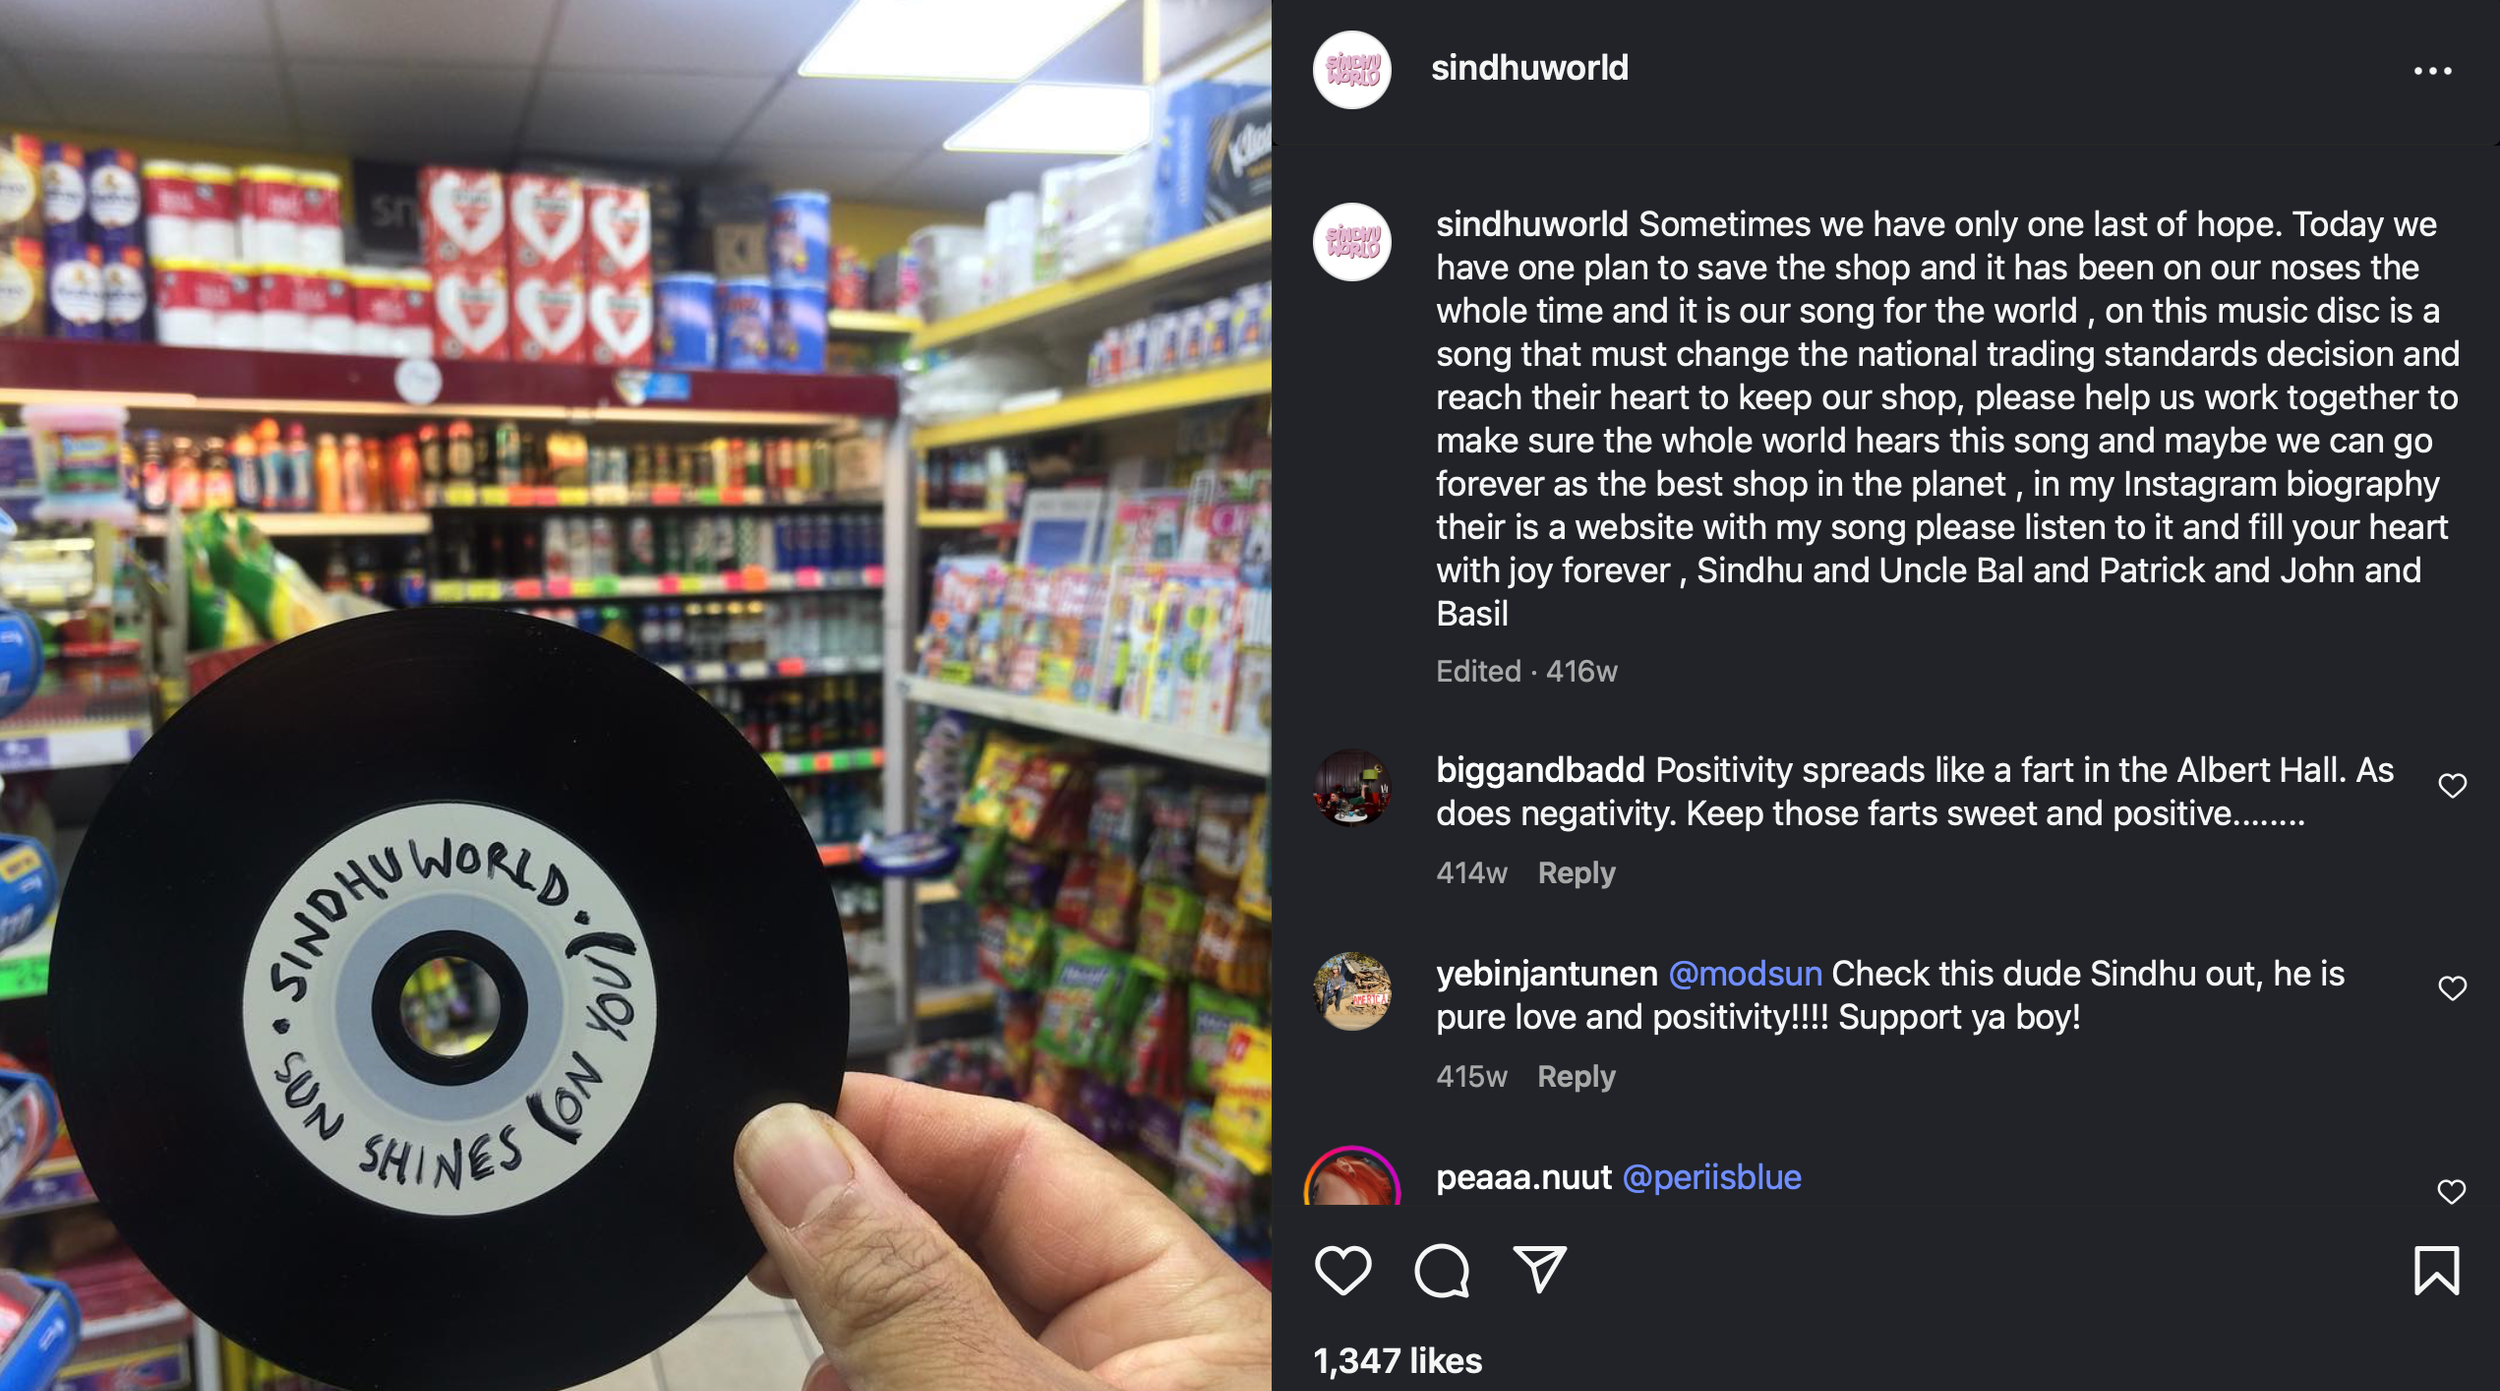Open biggandbadd's profile avatar
Viewport: 2500px width, 1391px height.
1352,788
